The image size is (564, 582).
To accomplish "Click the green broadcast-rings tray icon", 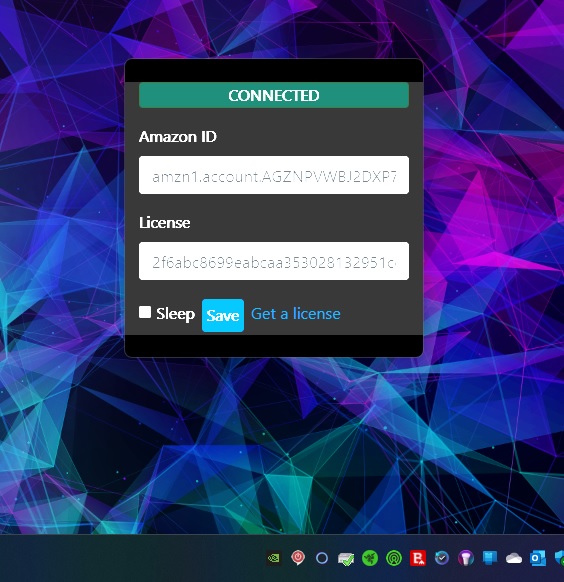I will (x=394, y=558).
